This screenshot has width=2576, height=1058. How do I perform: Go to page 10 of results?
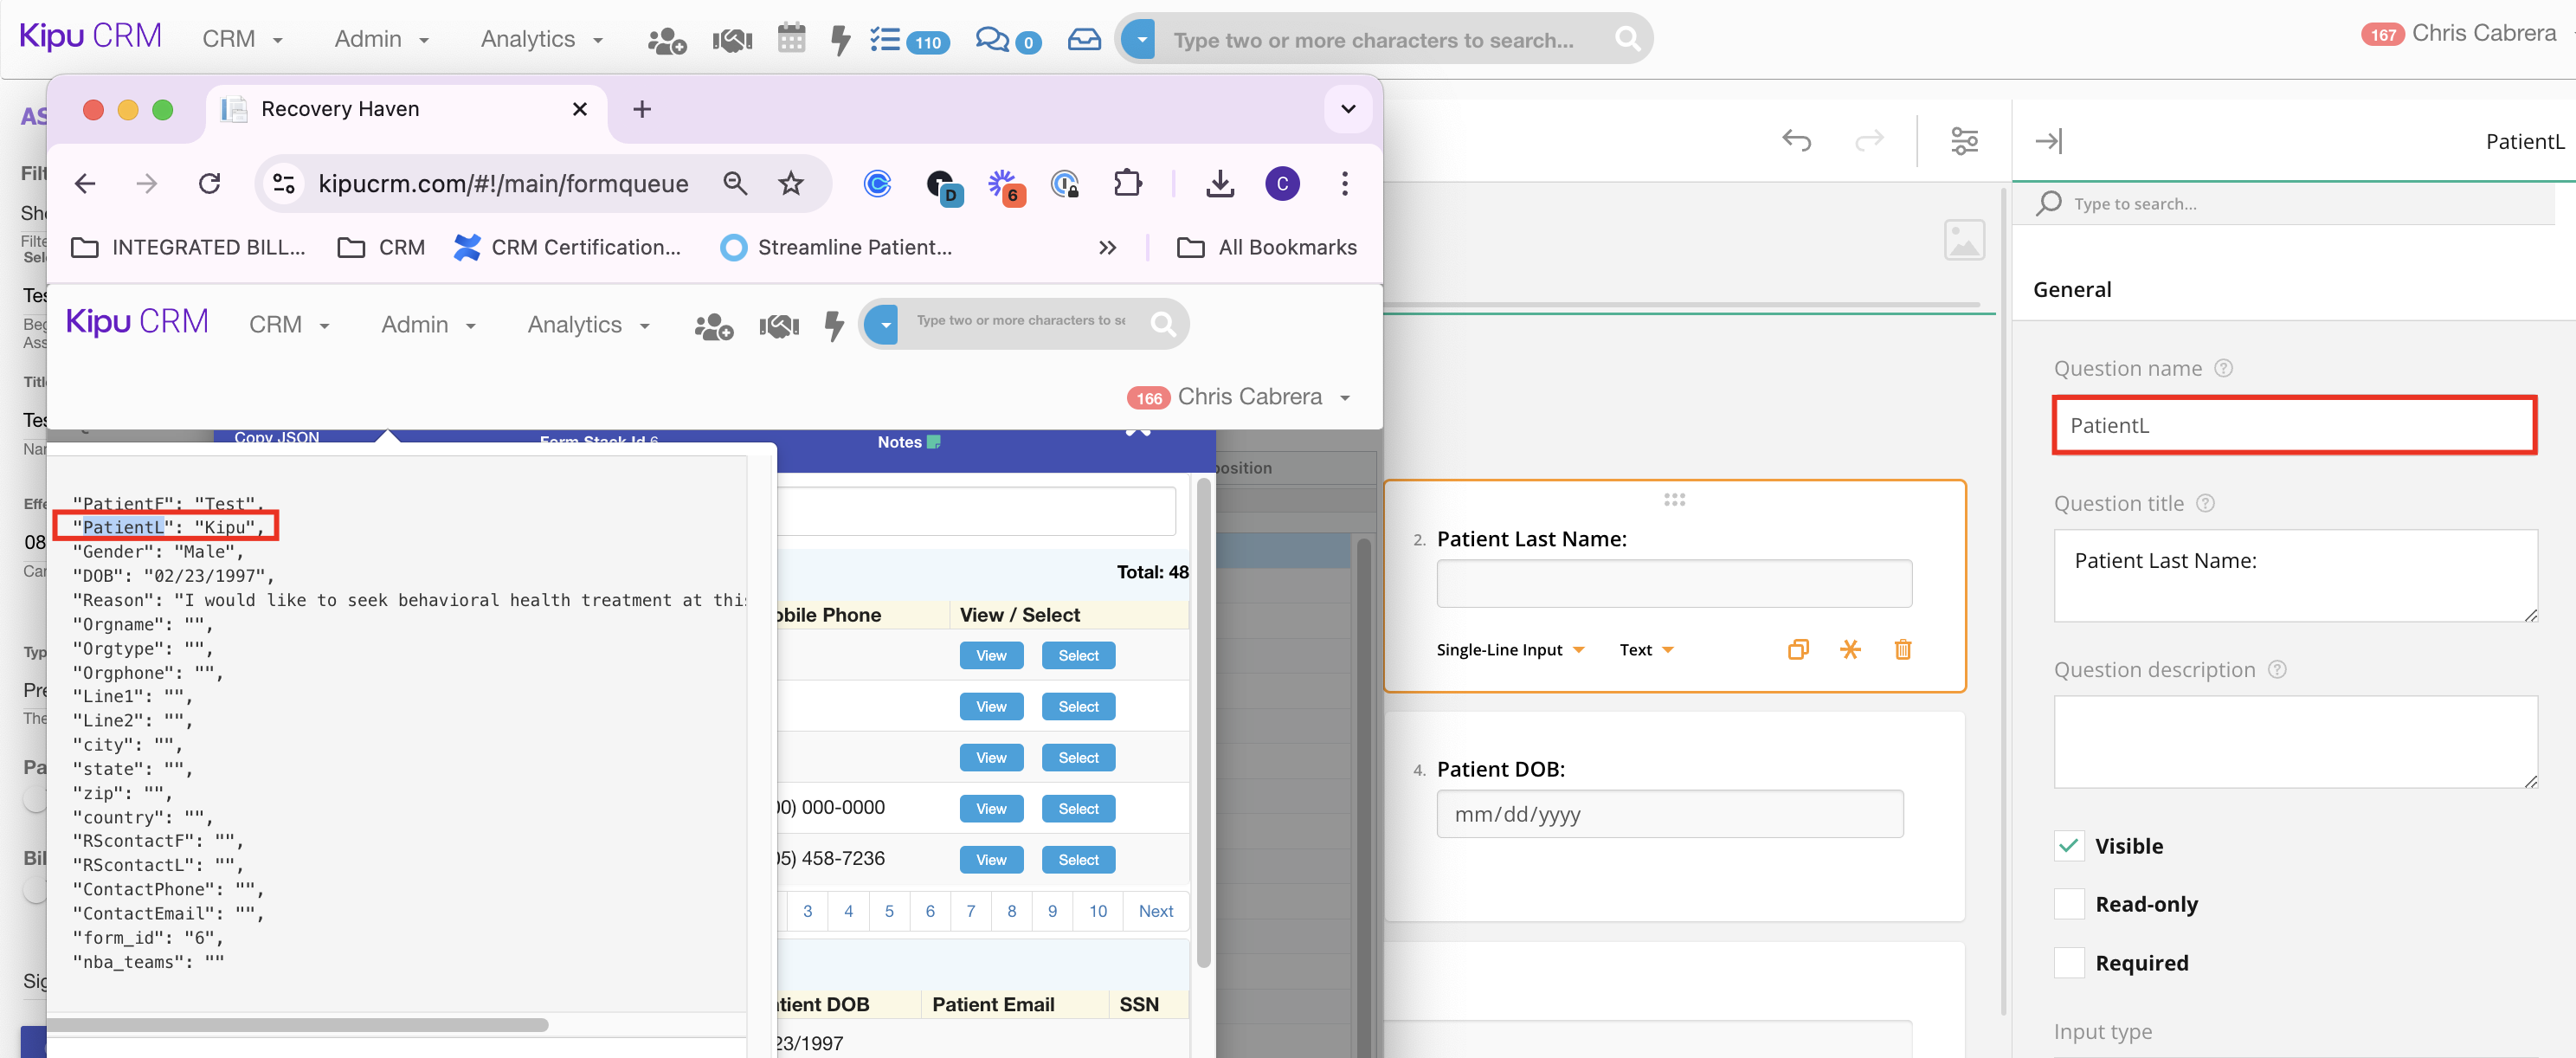click(x=1097, y=911)
